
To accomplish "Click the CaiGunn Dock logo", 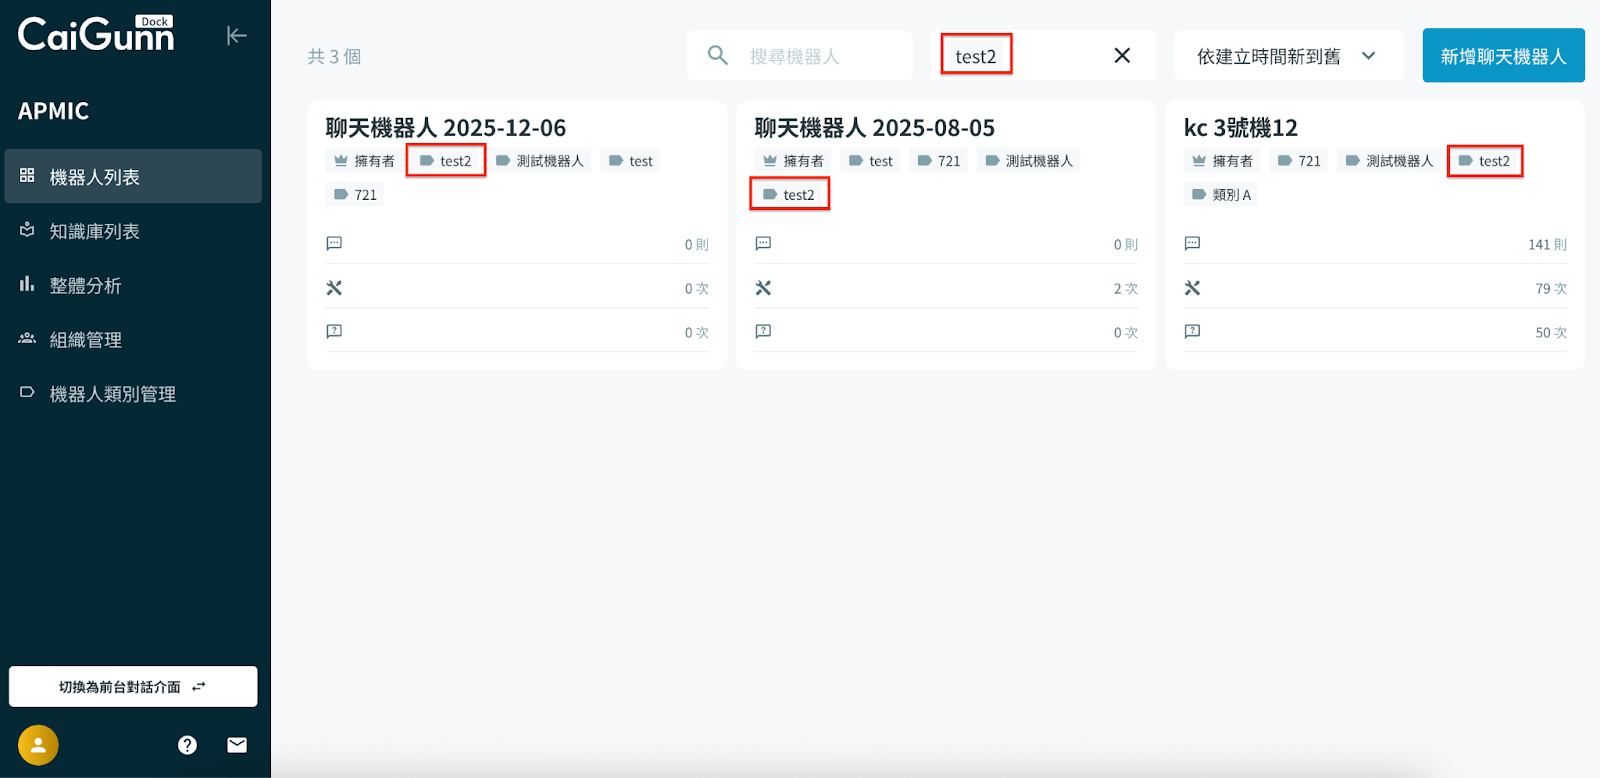I will pos(96,35).
